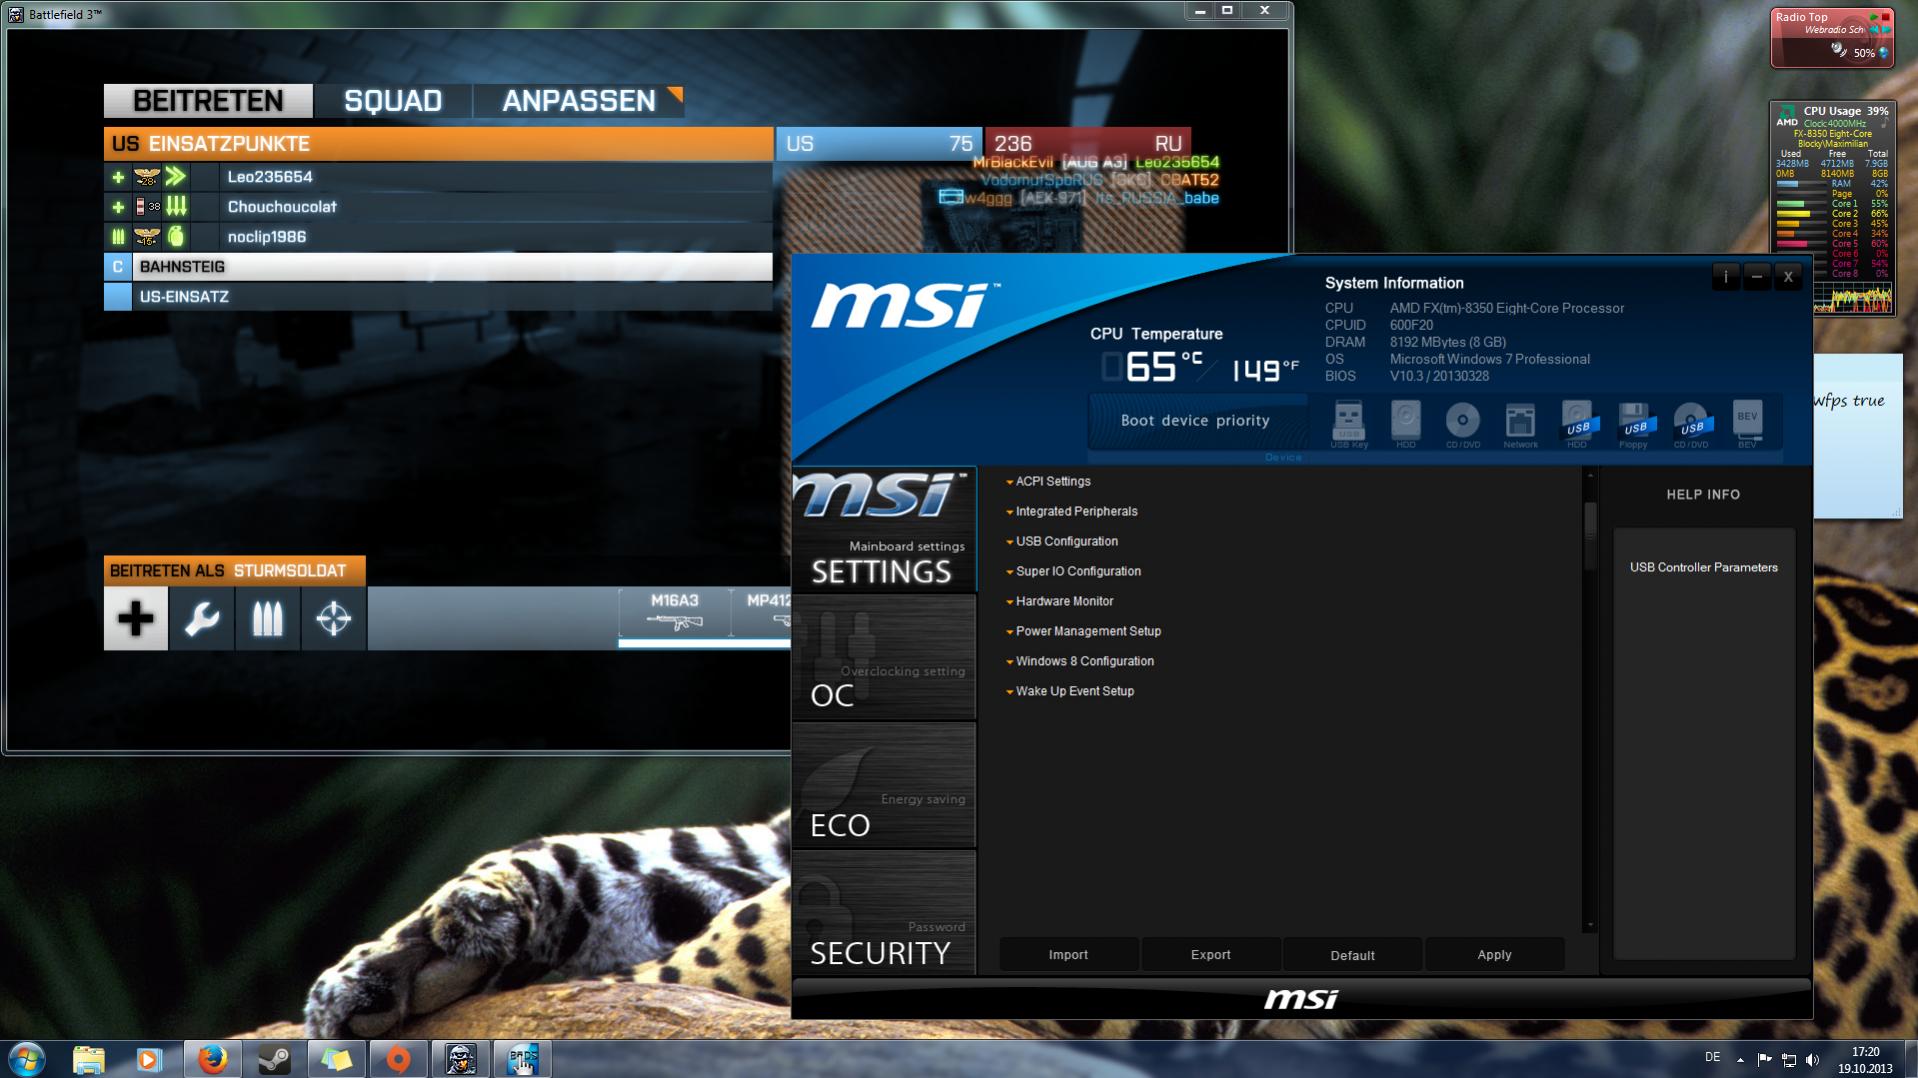Open Windows Explorer from taskbar
The width and height of the screenshot is (1918, 1078).
(x=88, y=1059)
